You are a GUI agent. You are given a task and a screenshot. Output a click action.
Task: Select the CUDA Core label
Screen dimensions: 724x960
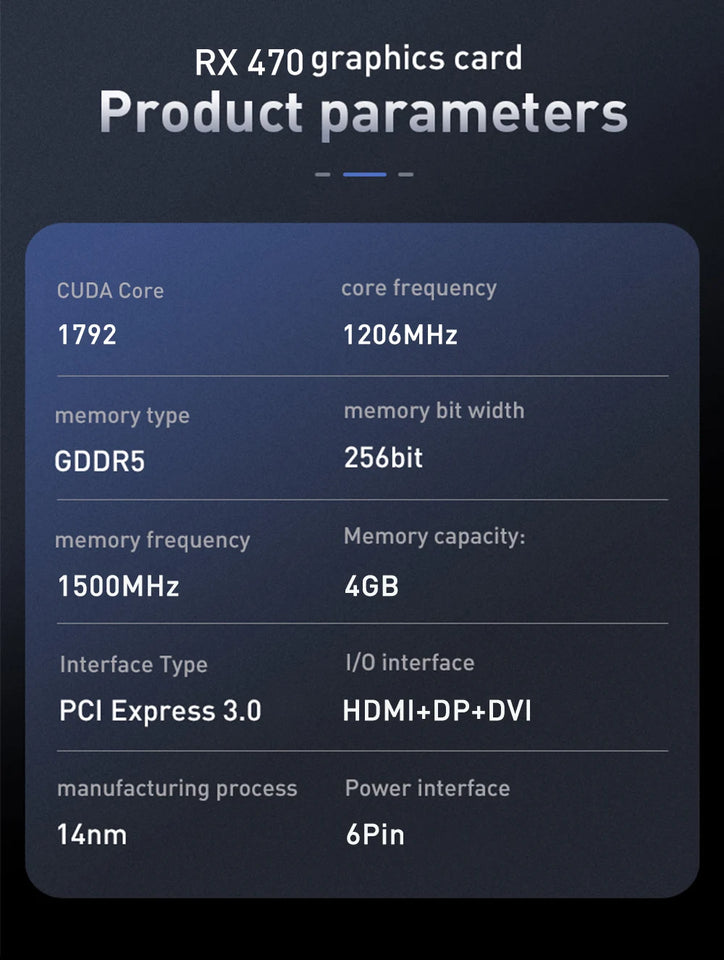coord(110,290)
